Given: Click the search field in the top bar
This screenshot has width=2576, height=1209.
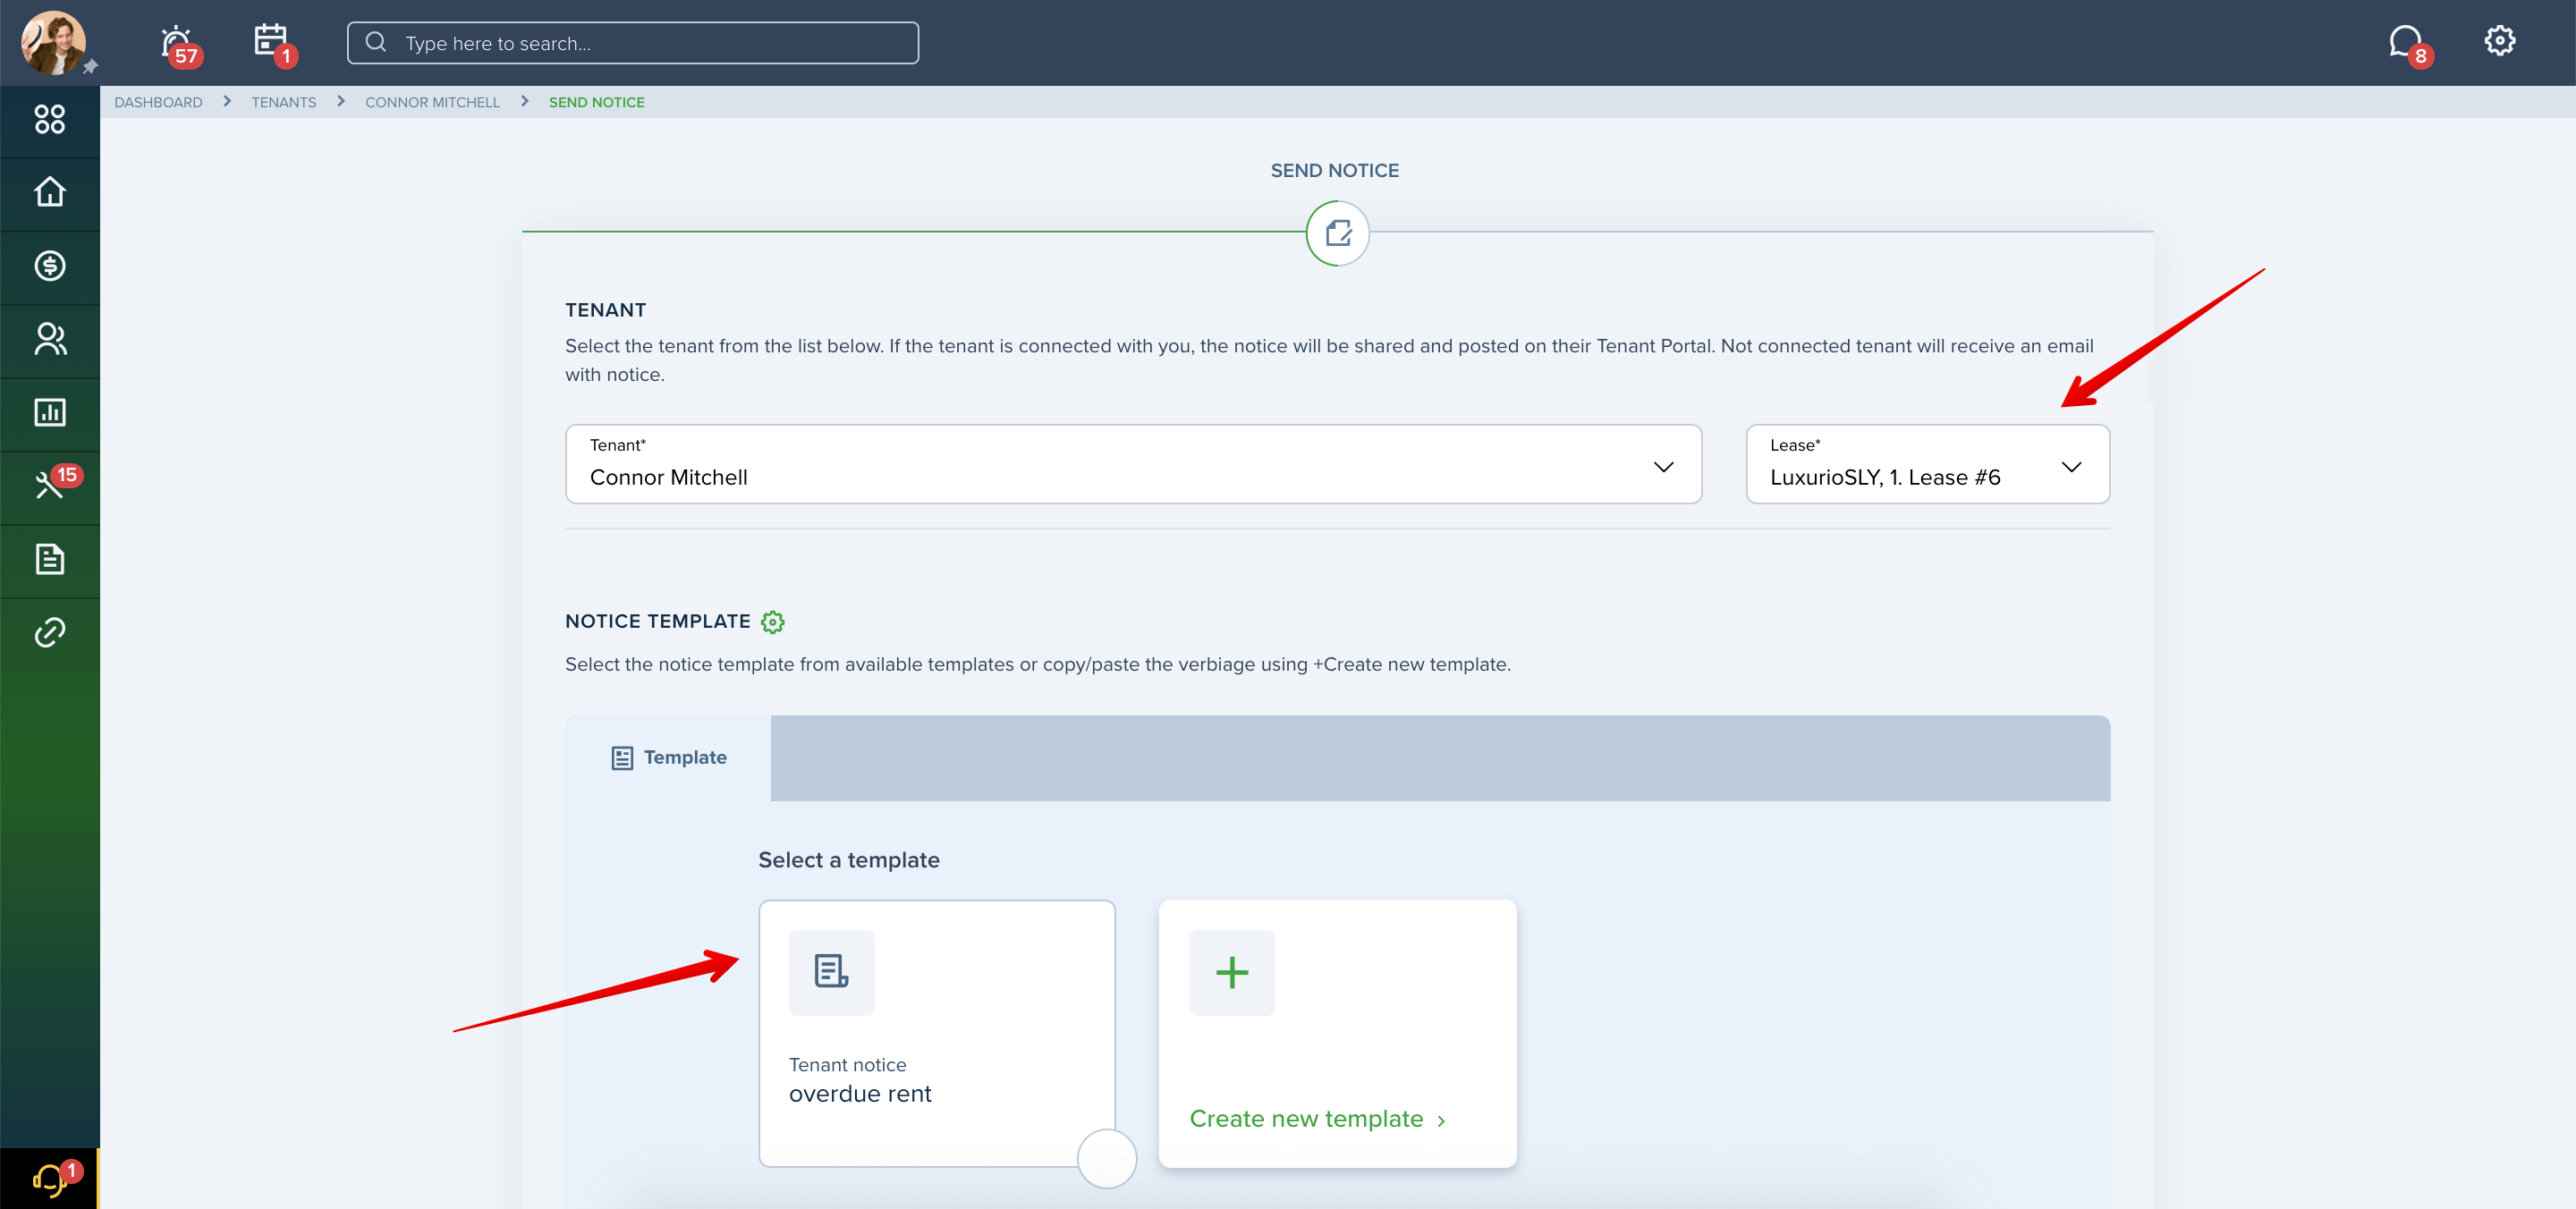Looking at the screenshot, I should (x=632, y=43).
